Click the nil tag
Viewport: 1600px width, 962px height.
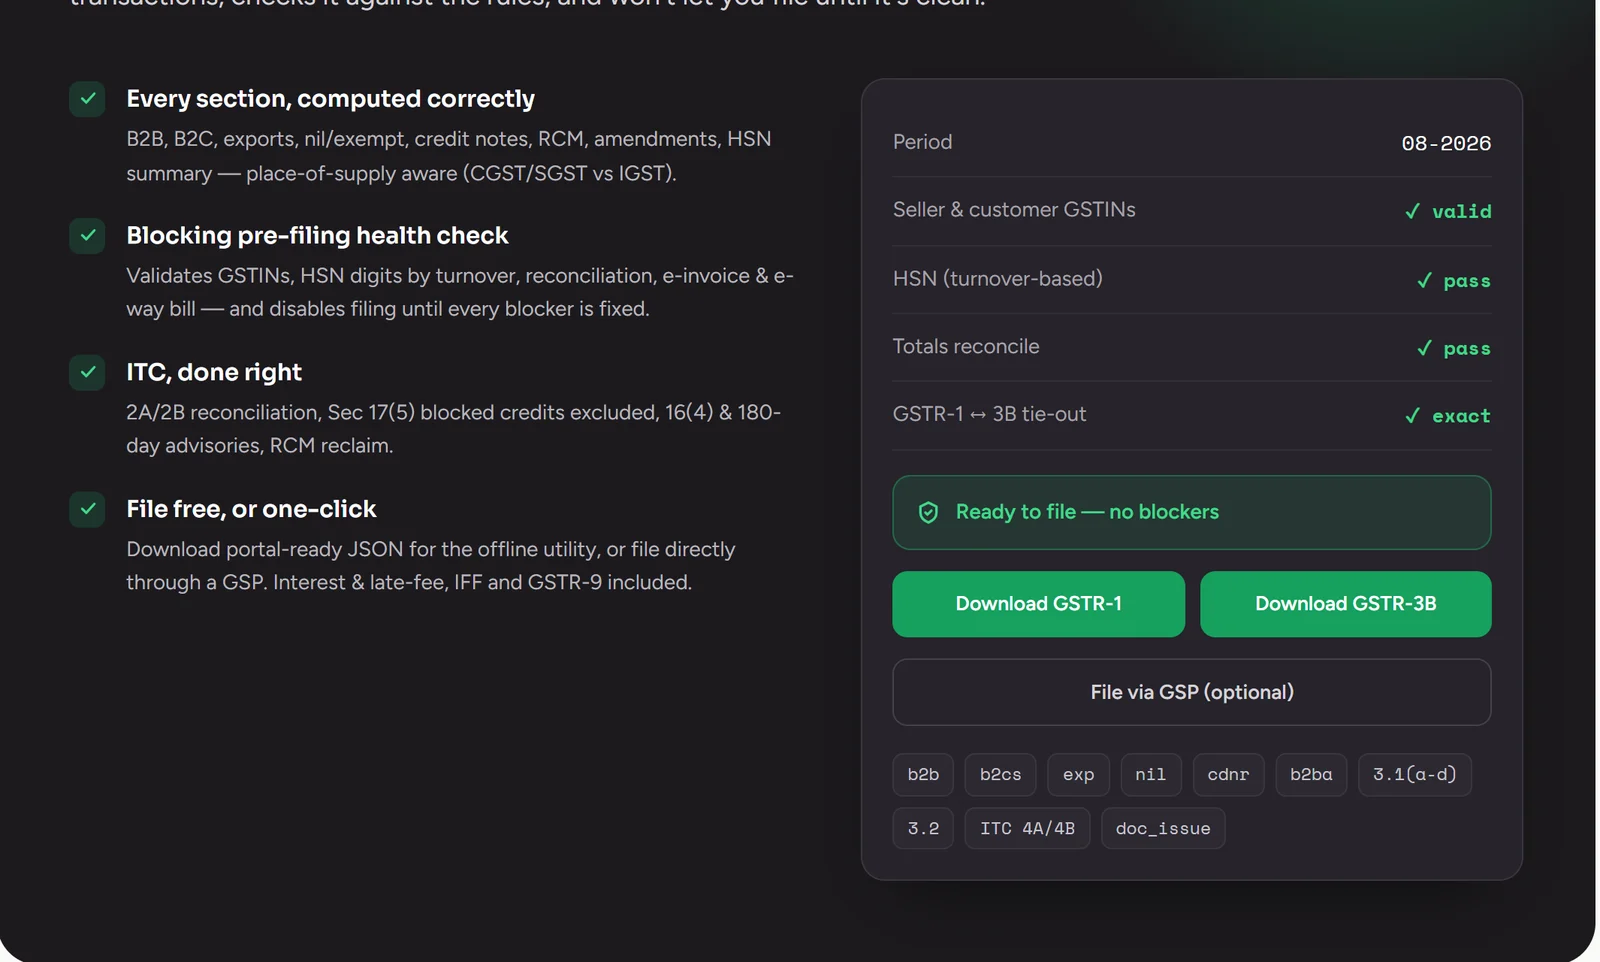1151,775
